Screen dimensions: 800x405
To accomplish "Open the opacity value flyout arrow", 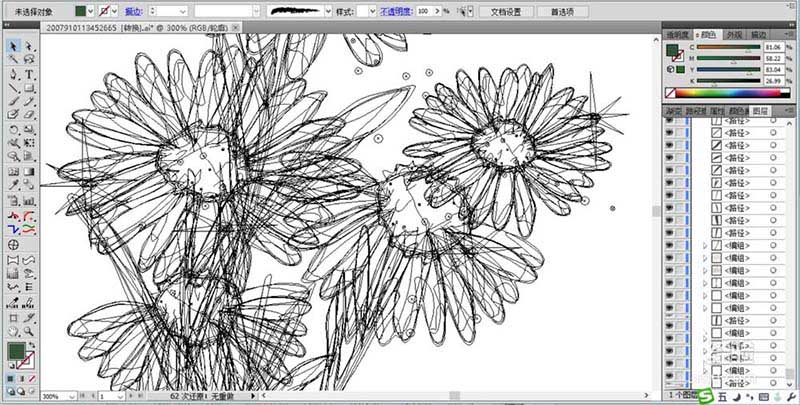I will (x=439, y=11).
